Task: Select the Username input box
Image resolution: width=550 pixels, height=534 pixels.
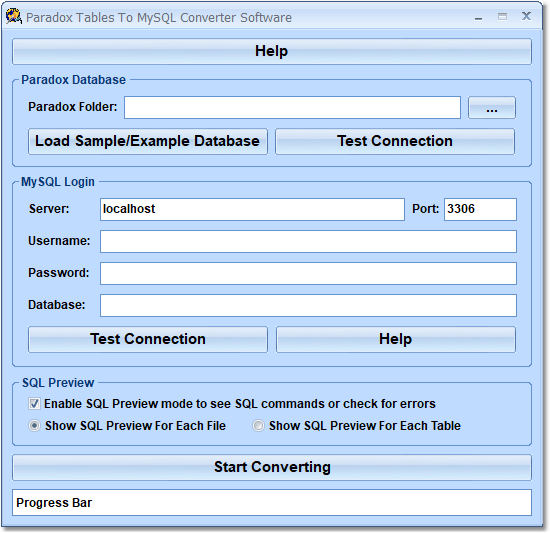Action: (308, 241)
